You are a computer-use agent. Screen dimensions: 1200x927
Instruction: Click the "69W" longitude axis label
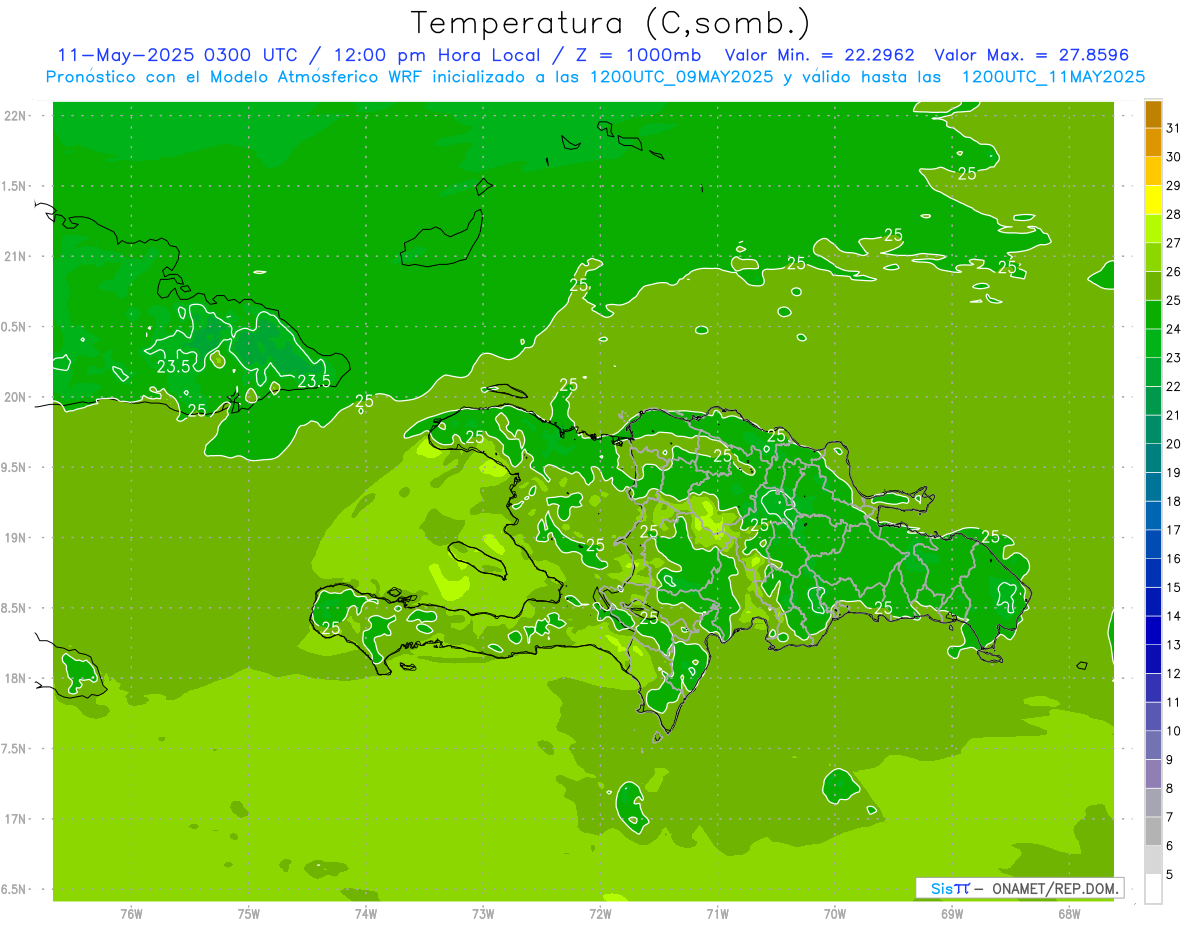952,913
